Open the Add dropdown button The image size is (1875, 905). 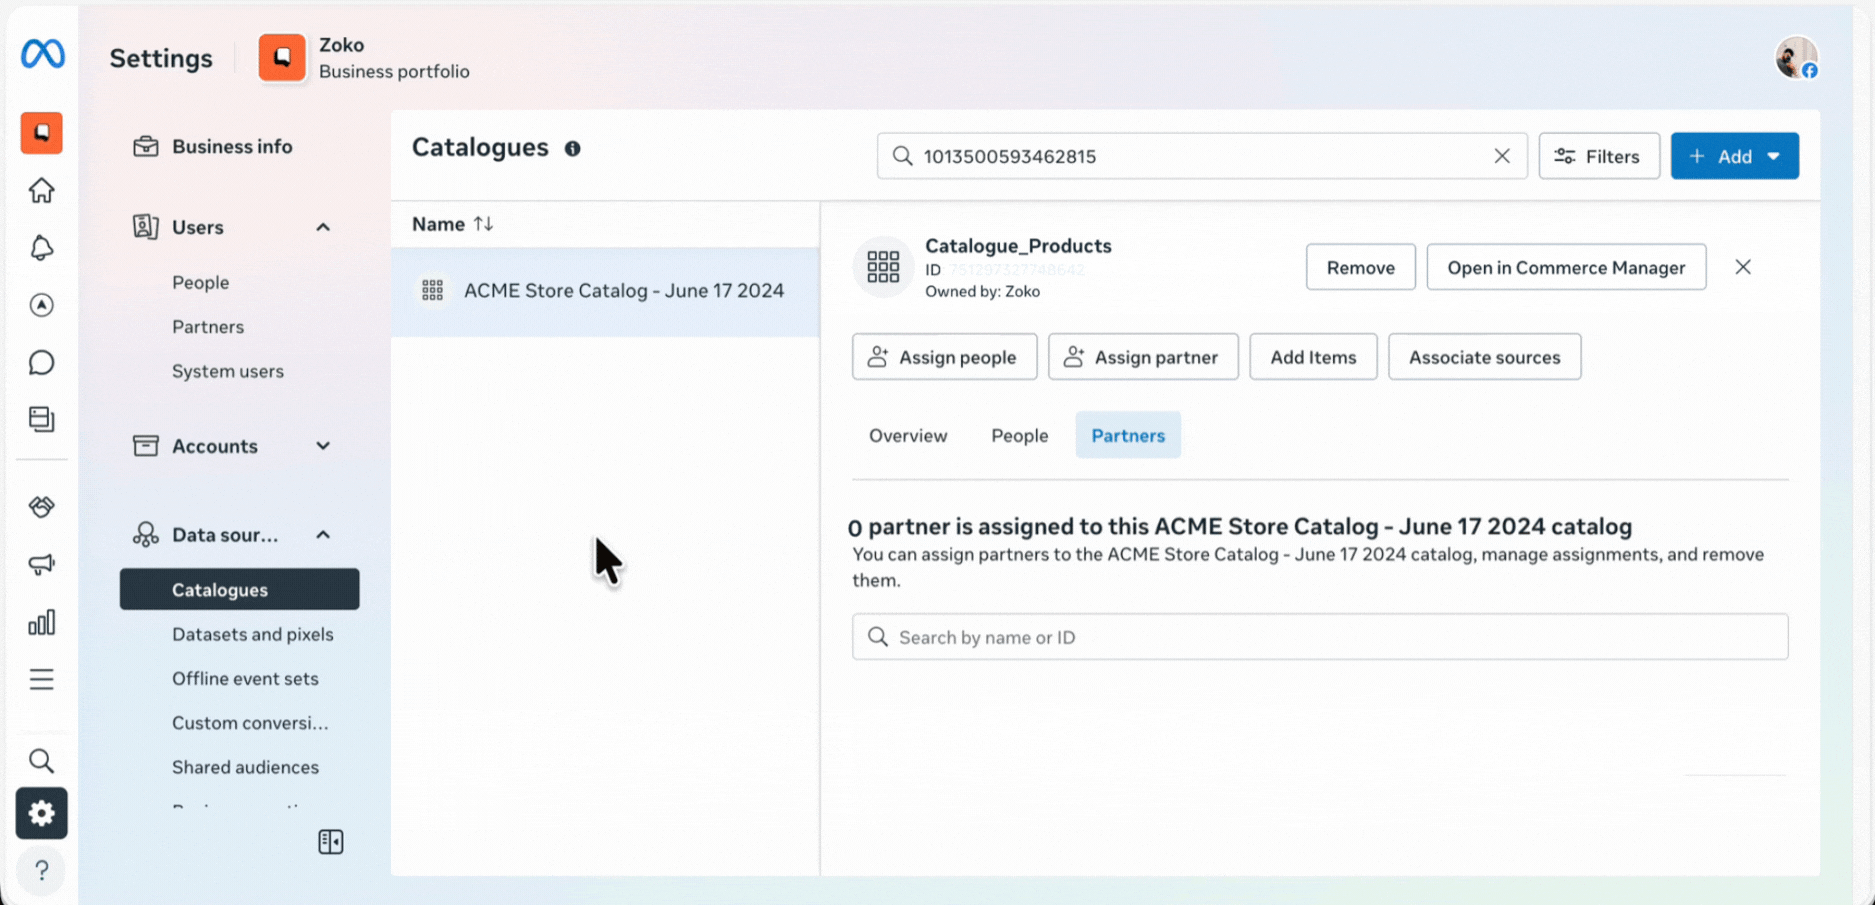tap(1735, 156)
